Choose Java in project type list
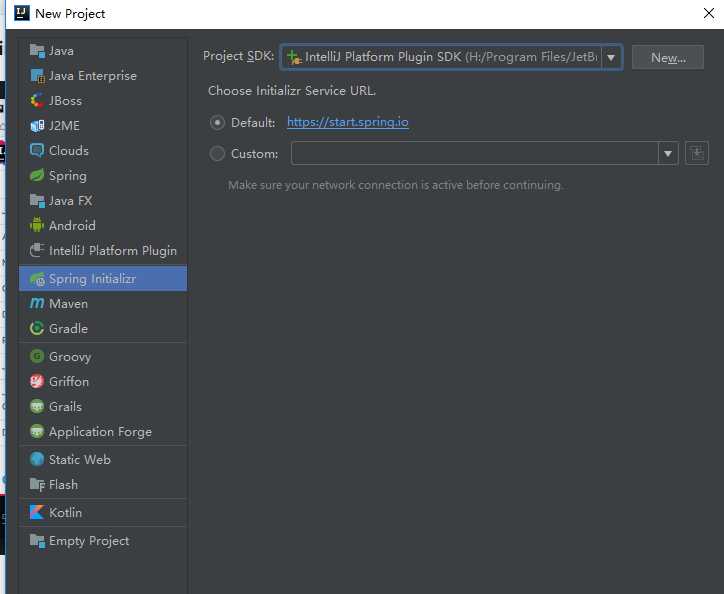Screen dimensions: 724x594 (103, 50)
